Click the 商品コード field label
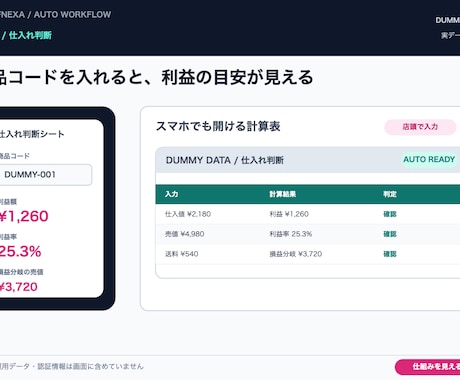This screenshot has width=460, height=380. pyautogui.click(x=15, y=156)
